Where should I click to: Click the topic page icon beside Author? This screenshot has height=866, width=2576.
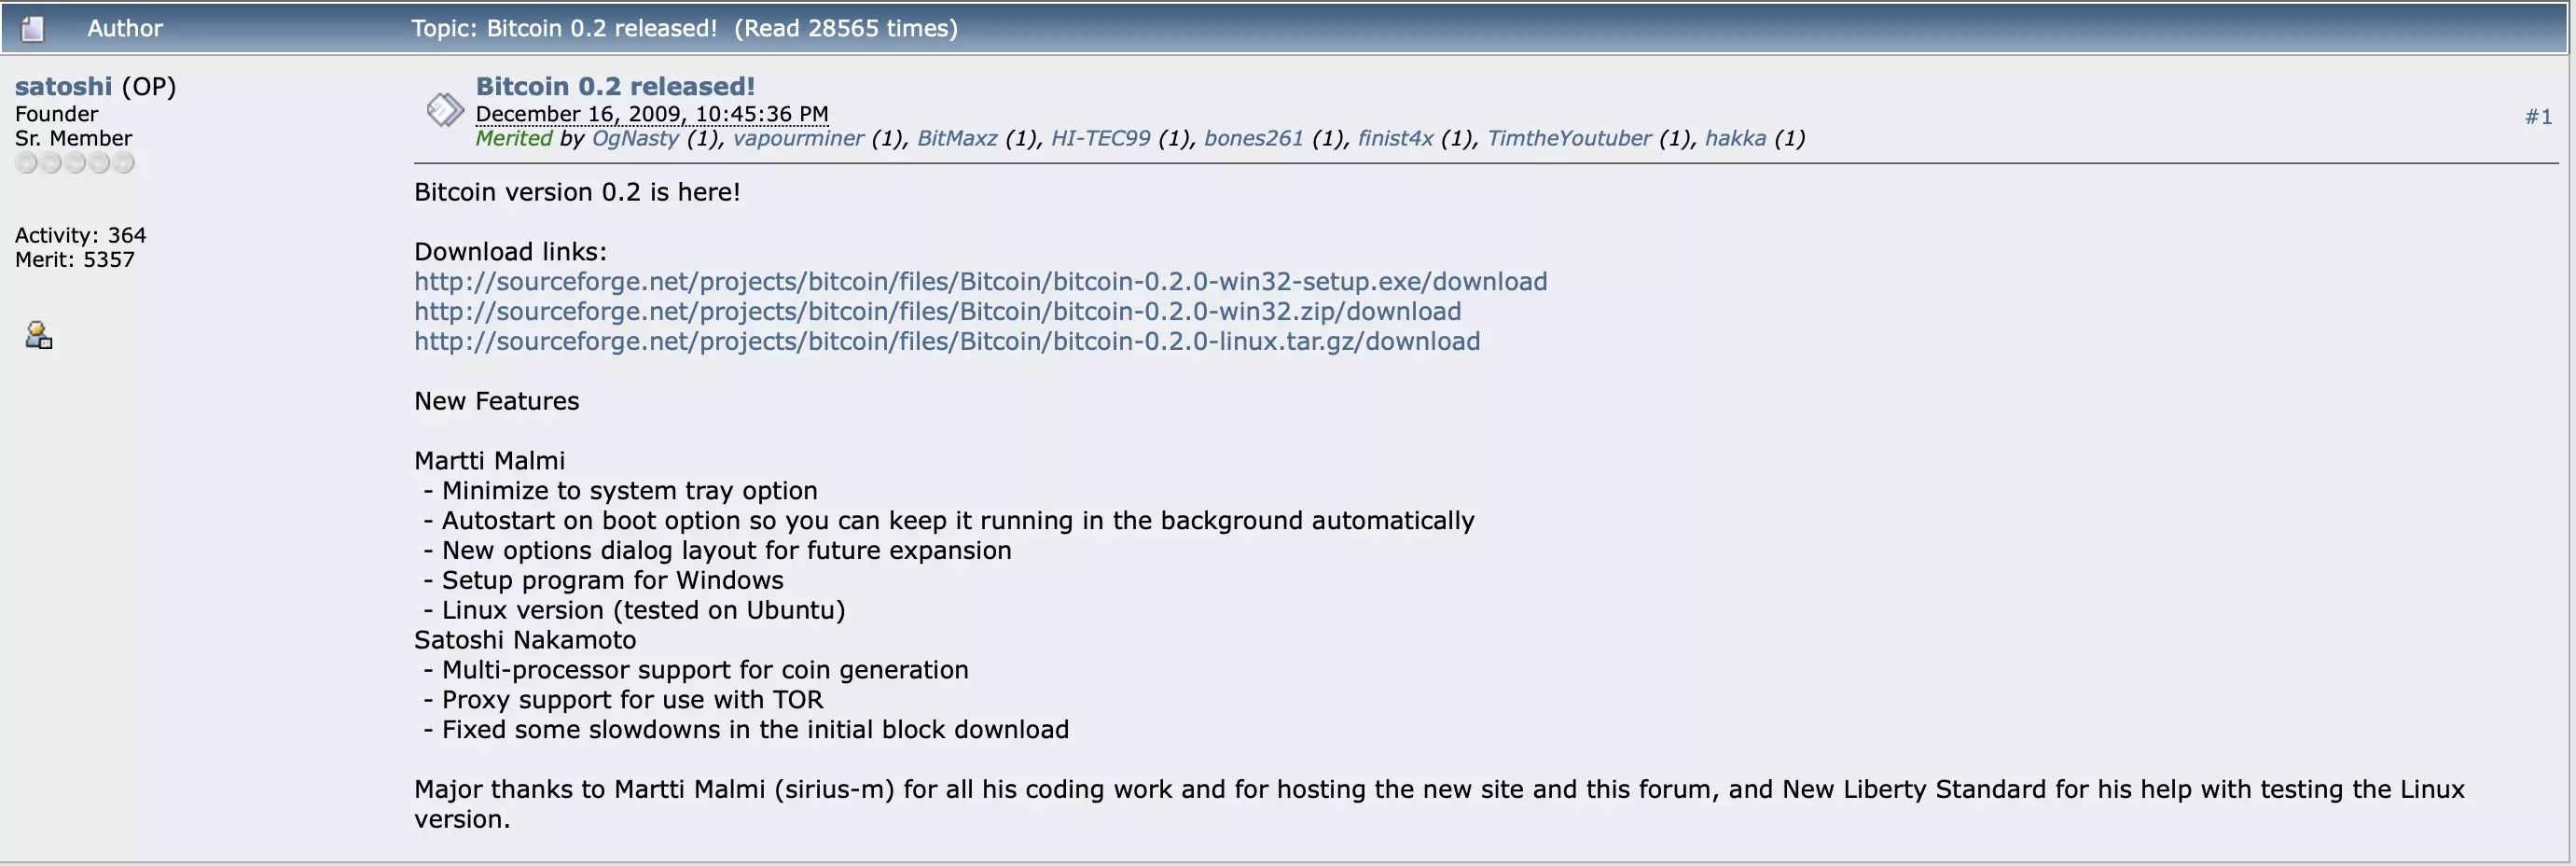click(33, 29)
